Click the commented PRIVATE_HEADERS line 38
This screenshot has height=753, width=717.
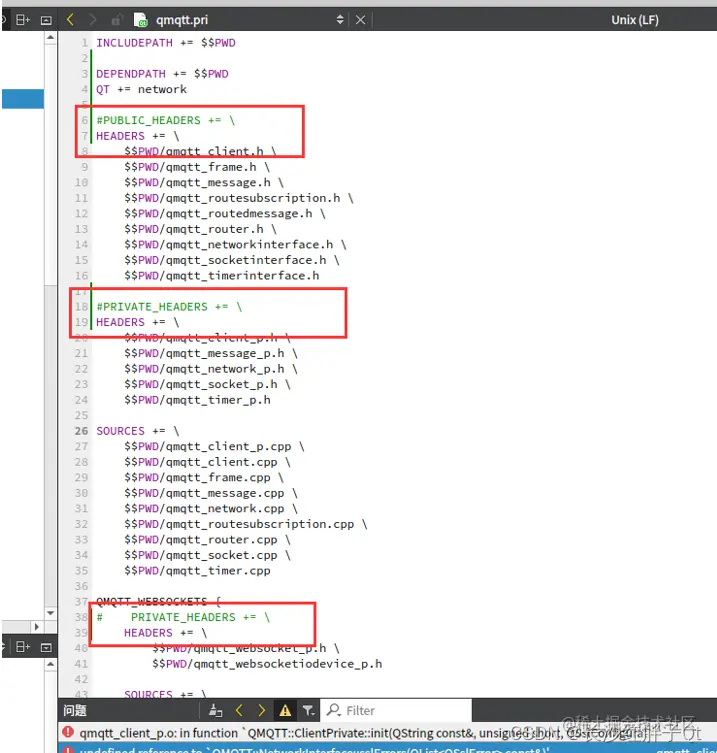pyautogui.click(x=183, y=617)
